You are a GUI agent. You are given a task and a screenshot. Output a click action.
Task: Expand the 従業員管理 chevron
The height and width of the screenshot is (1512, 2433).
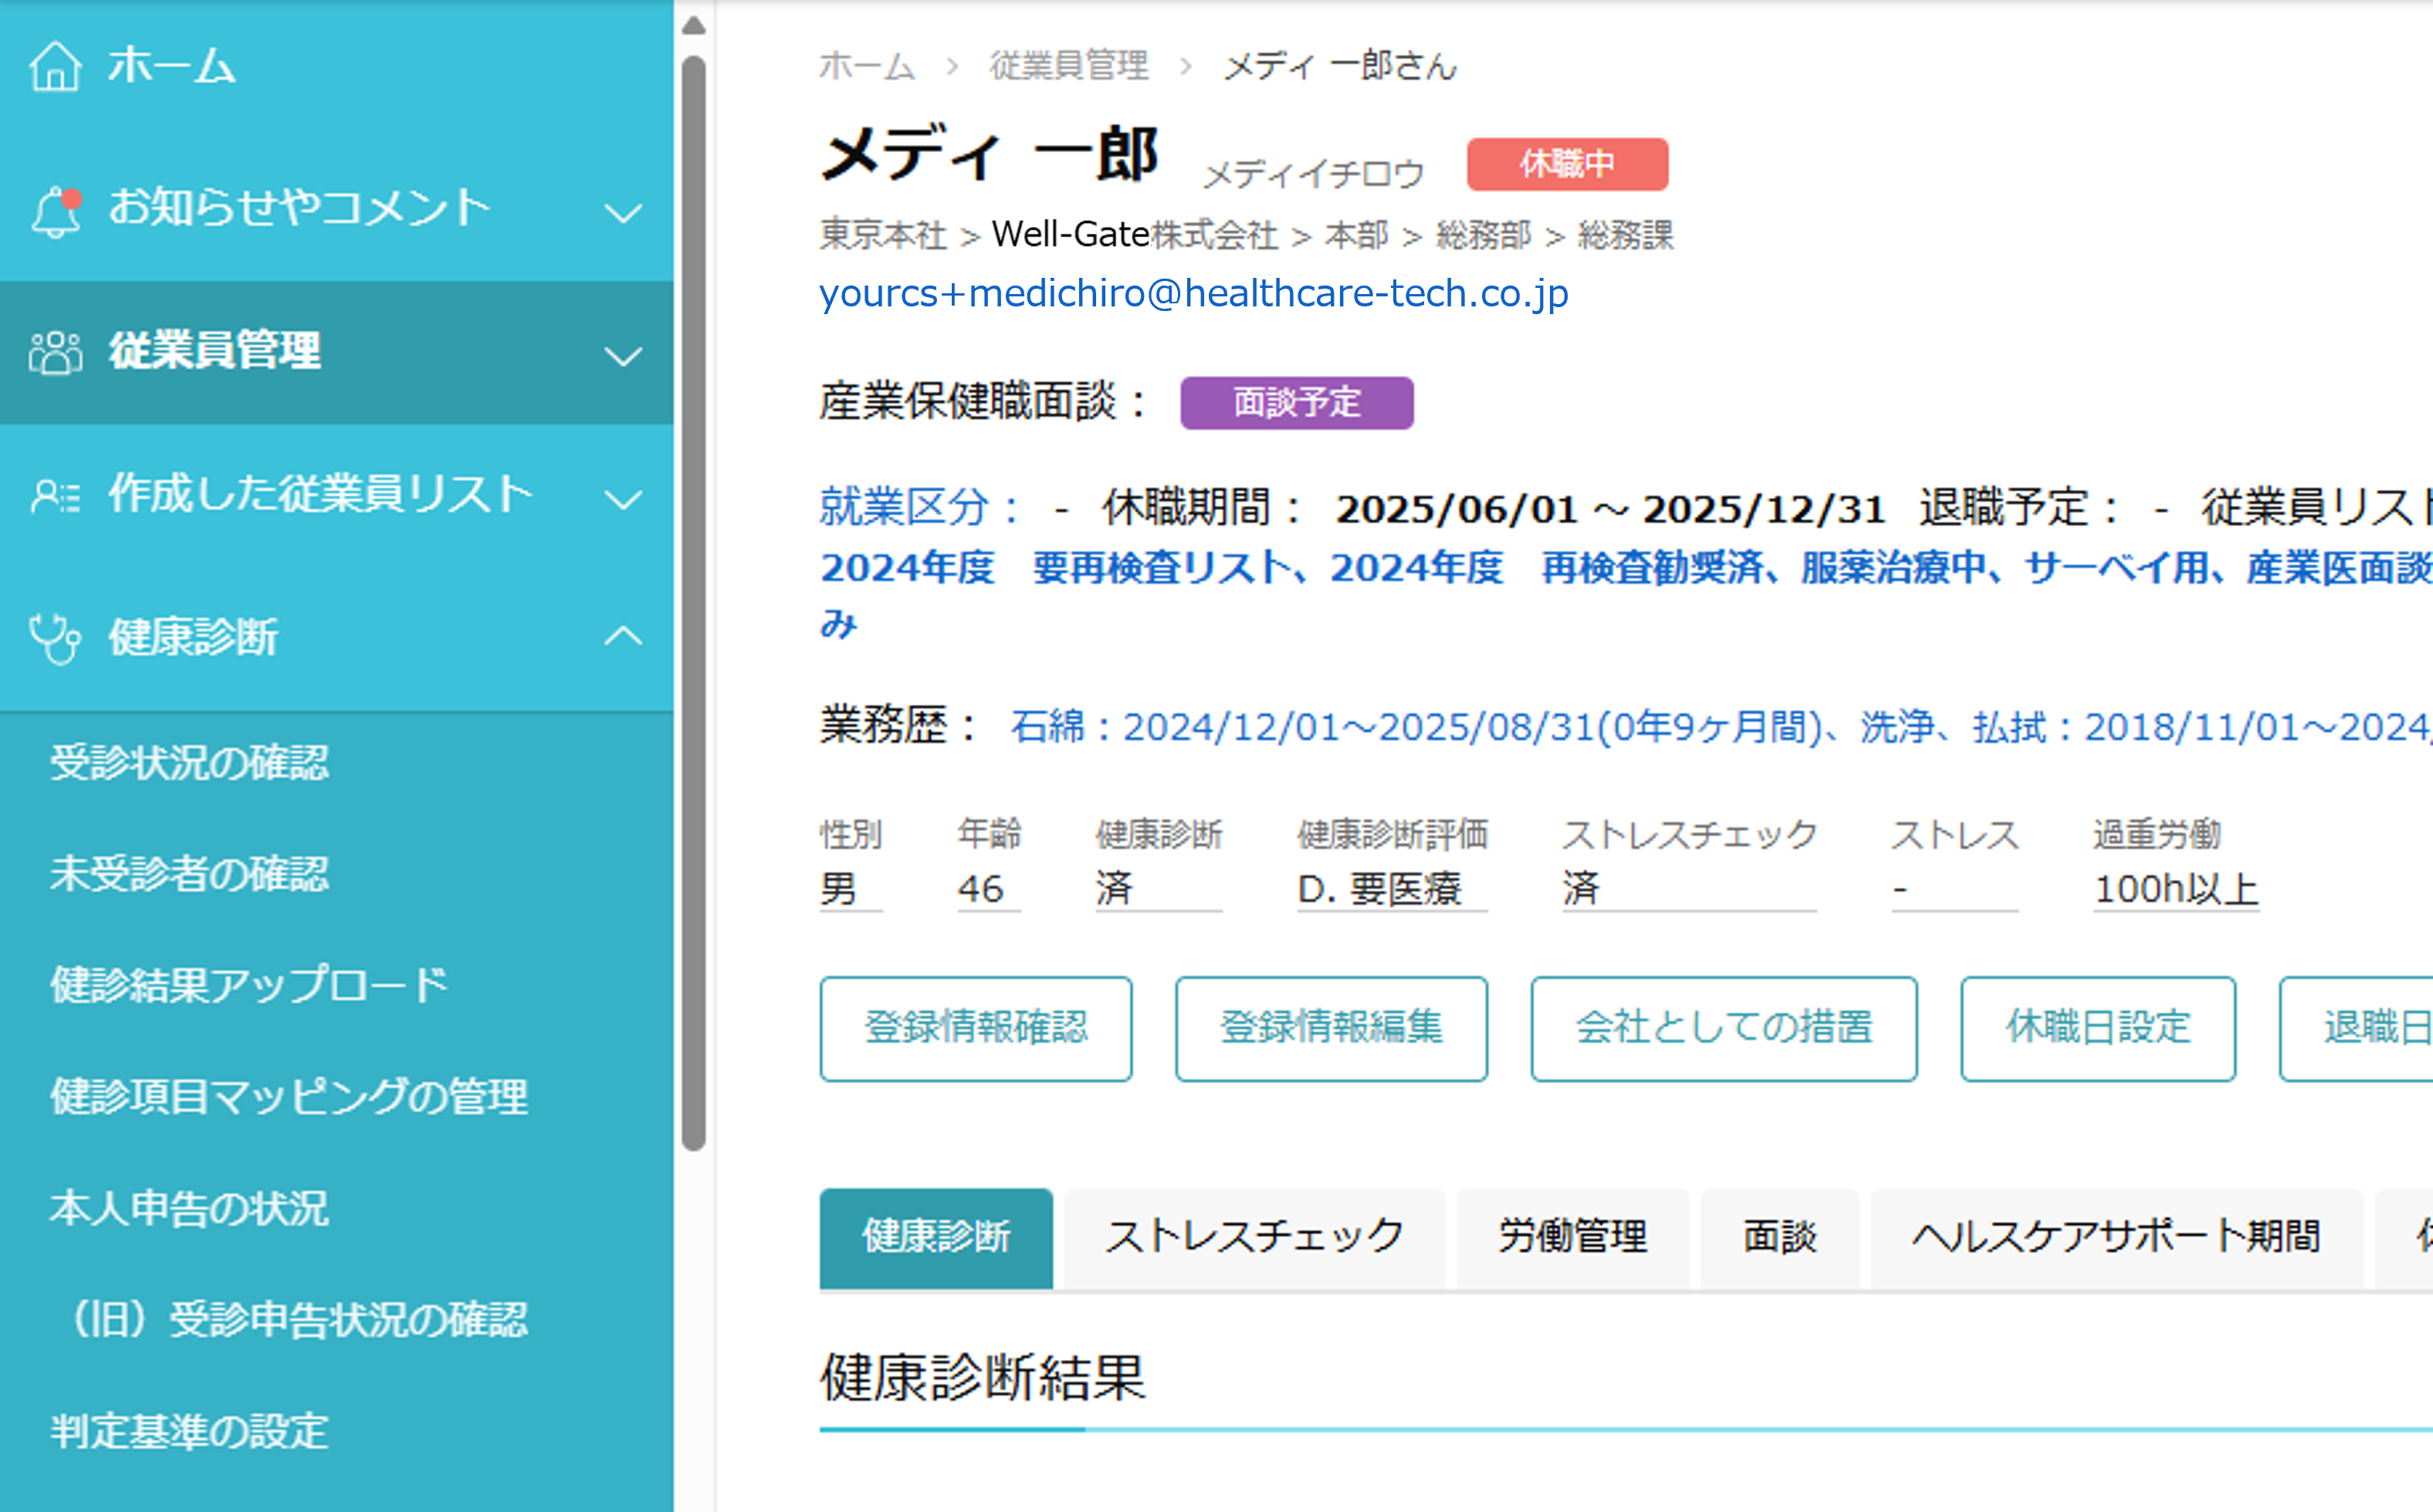click(x=623, y=356)
